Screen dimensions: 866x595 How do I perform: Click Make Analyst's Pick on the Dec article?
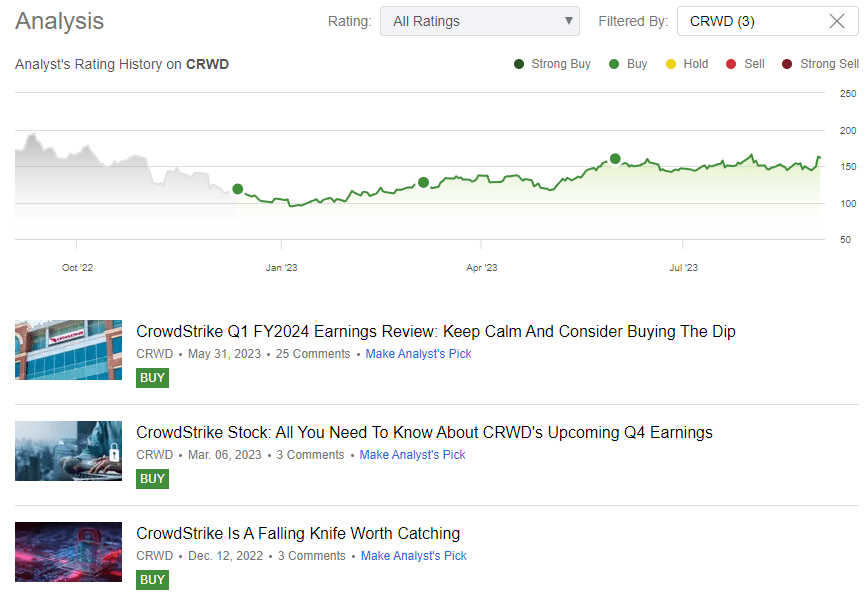click(413, 555)
